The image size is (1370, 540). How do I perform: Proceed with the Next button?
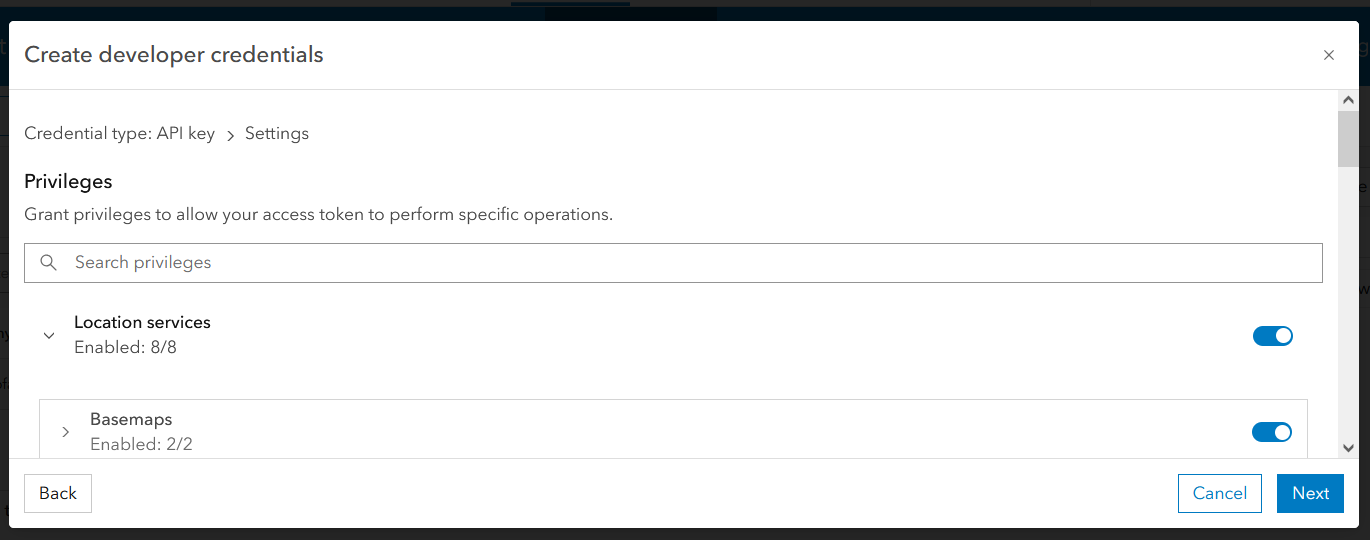(x=1310, y=493)
